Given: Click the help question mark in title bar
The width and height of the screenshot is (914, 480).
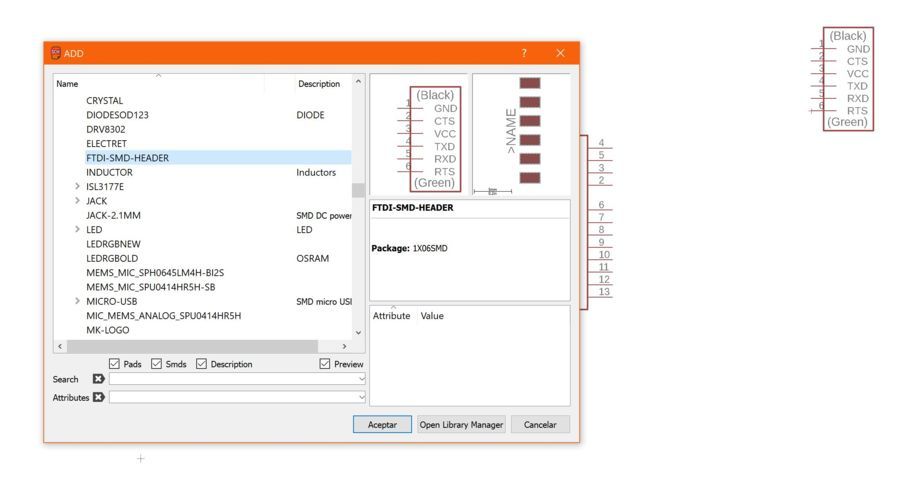Looking at the screenshot, I should [x=523, y=53].
